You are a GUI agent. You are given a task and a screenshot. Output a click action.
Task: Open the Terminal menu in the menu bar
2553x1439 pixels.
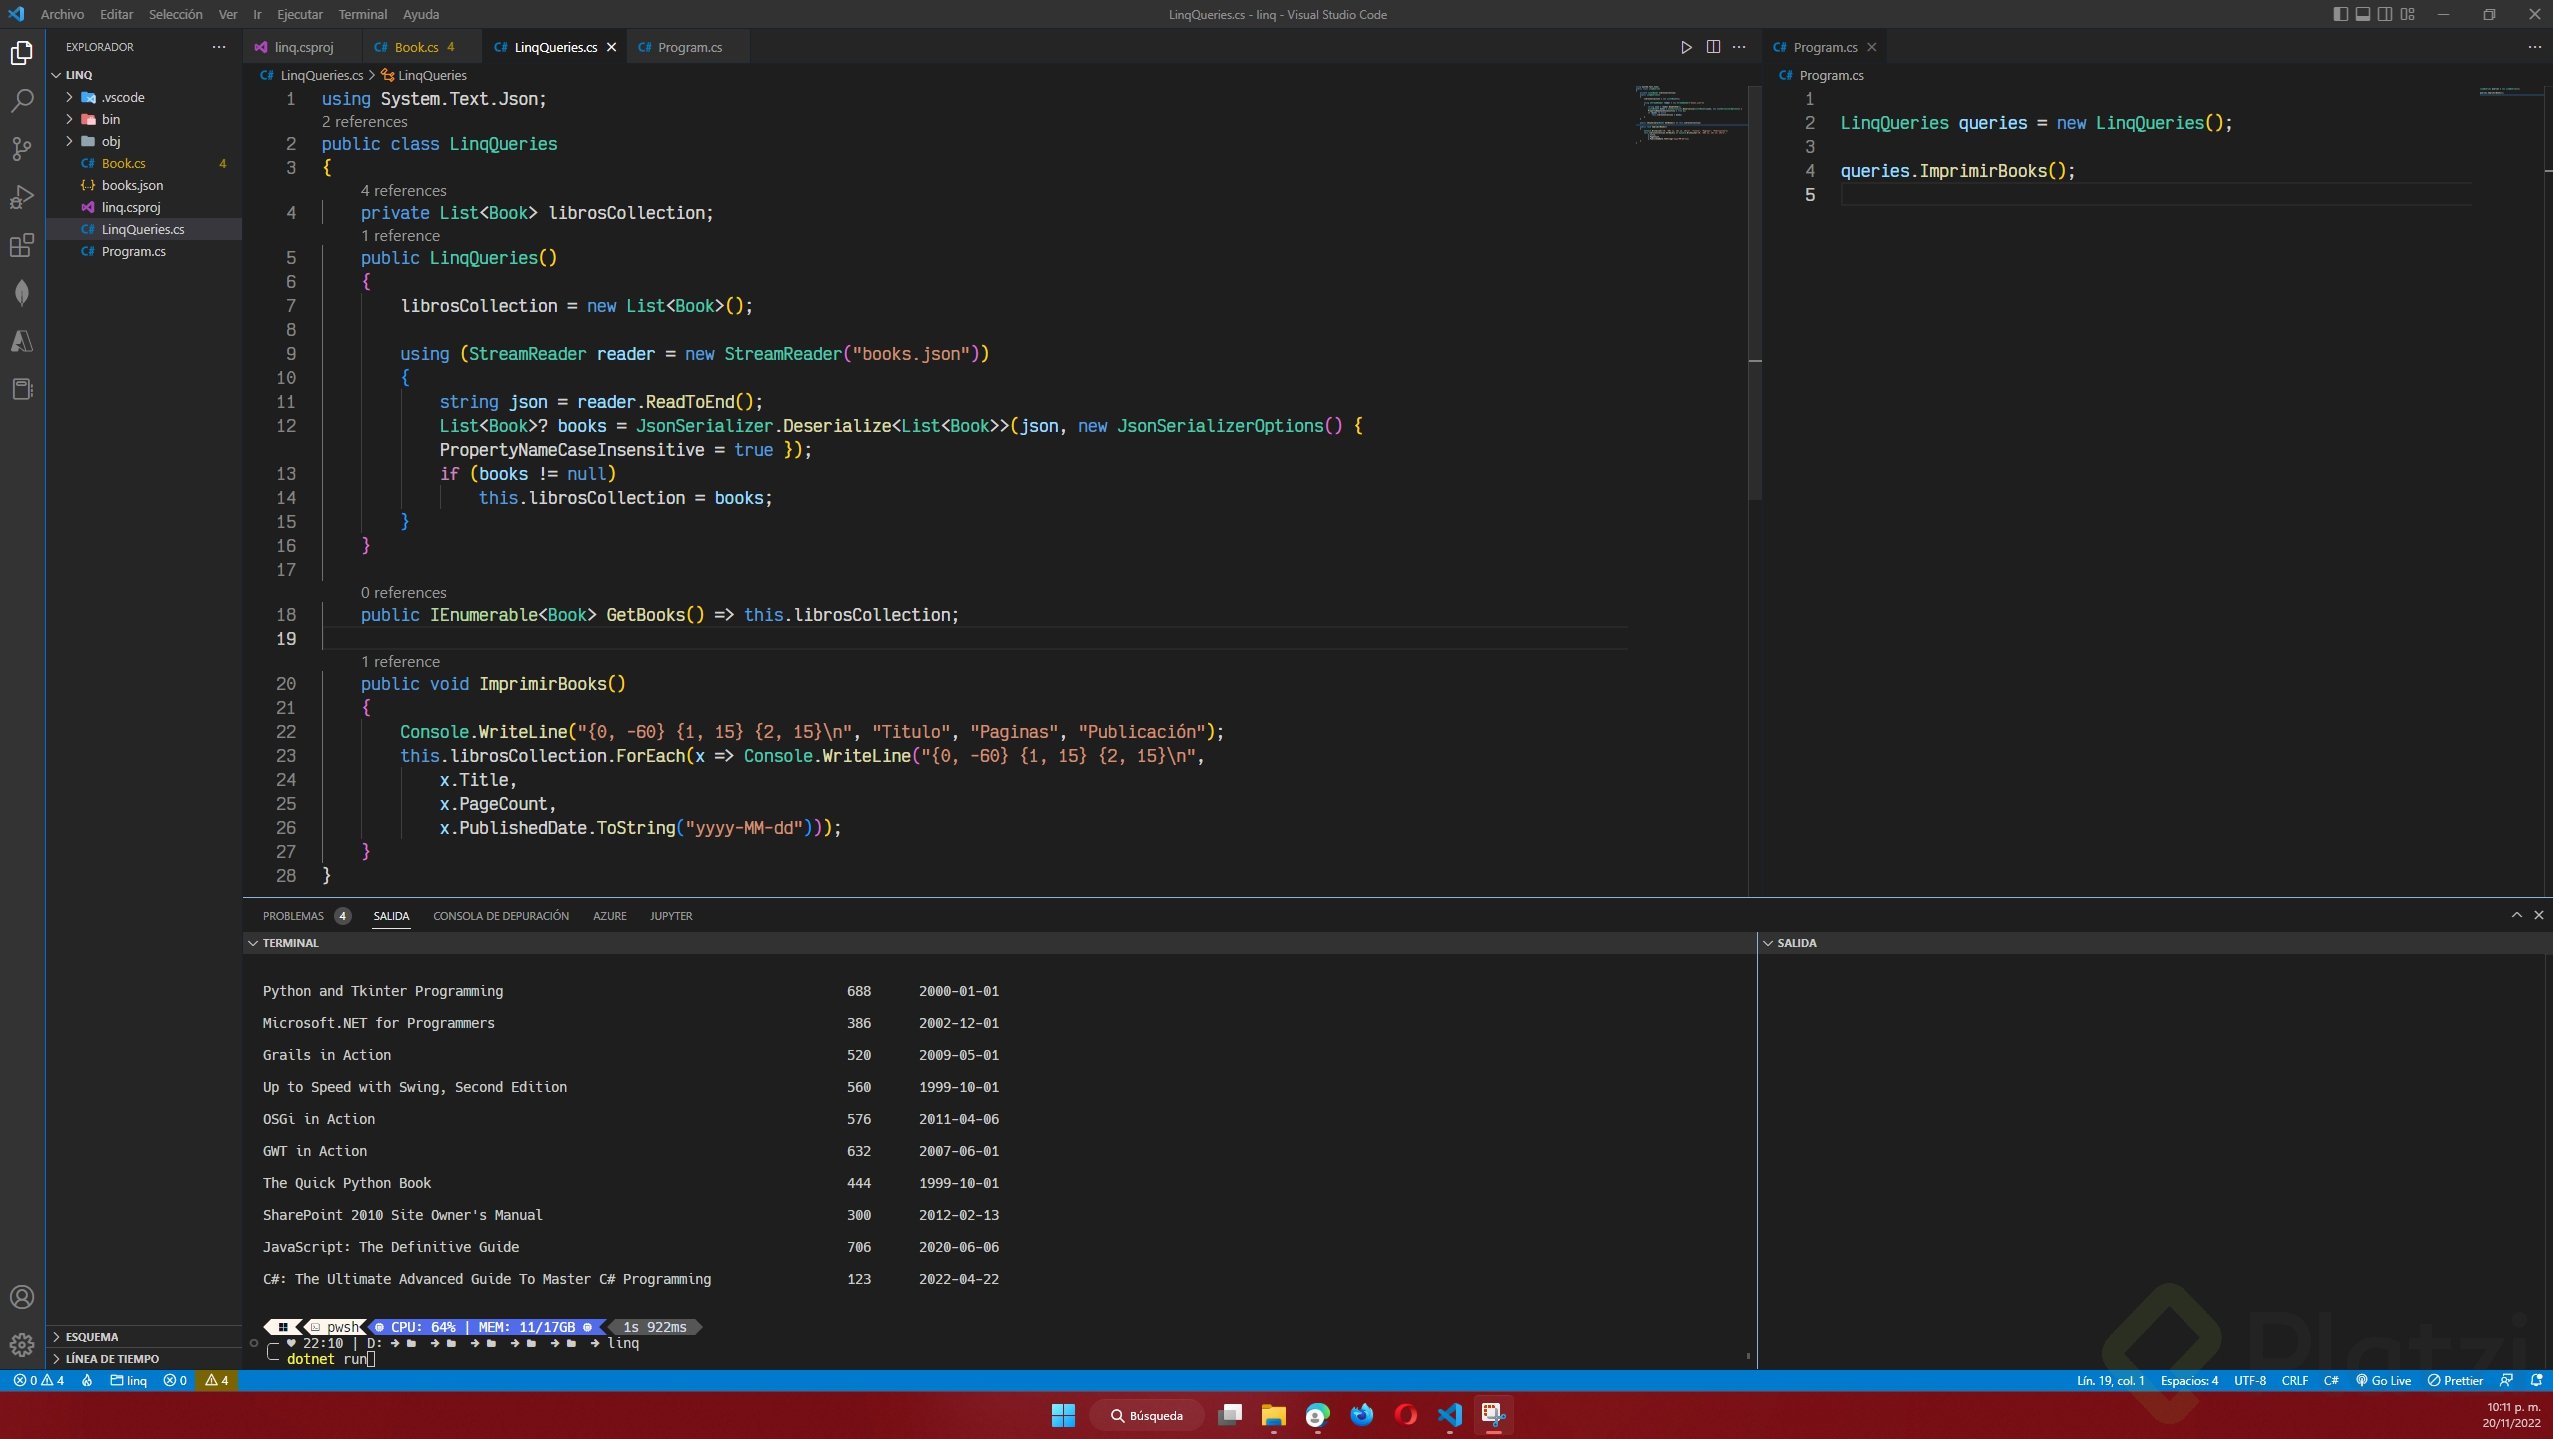pyautogui.click(x=362, y=14)
